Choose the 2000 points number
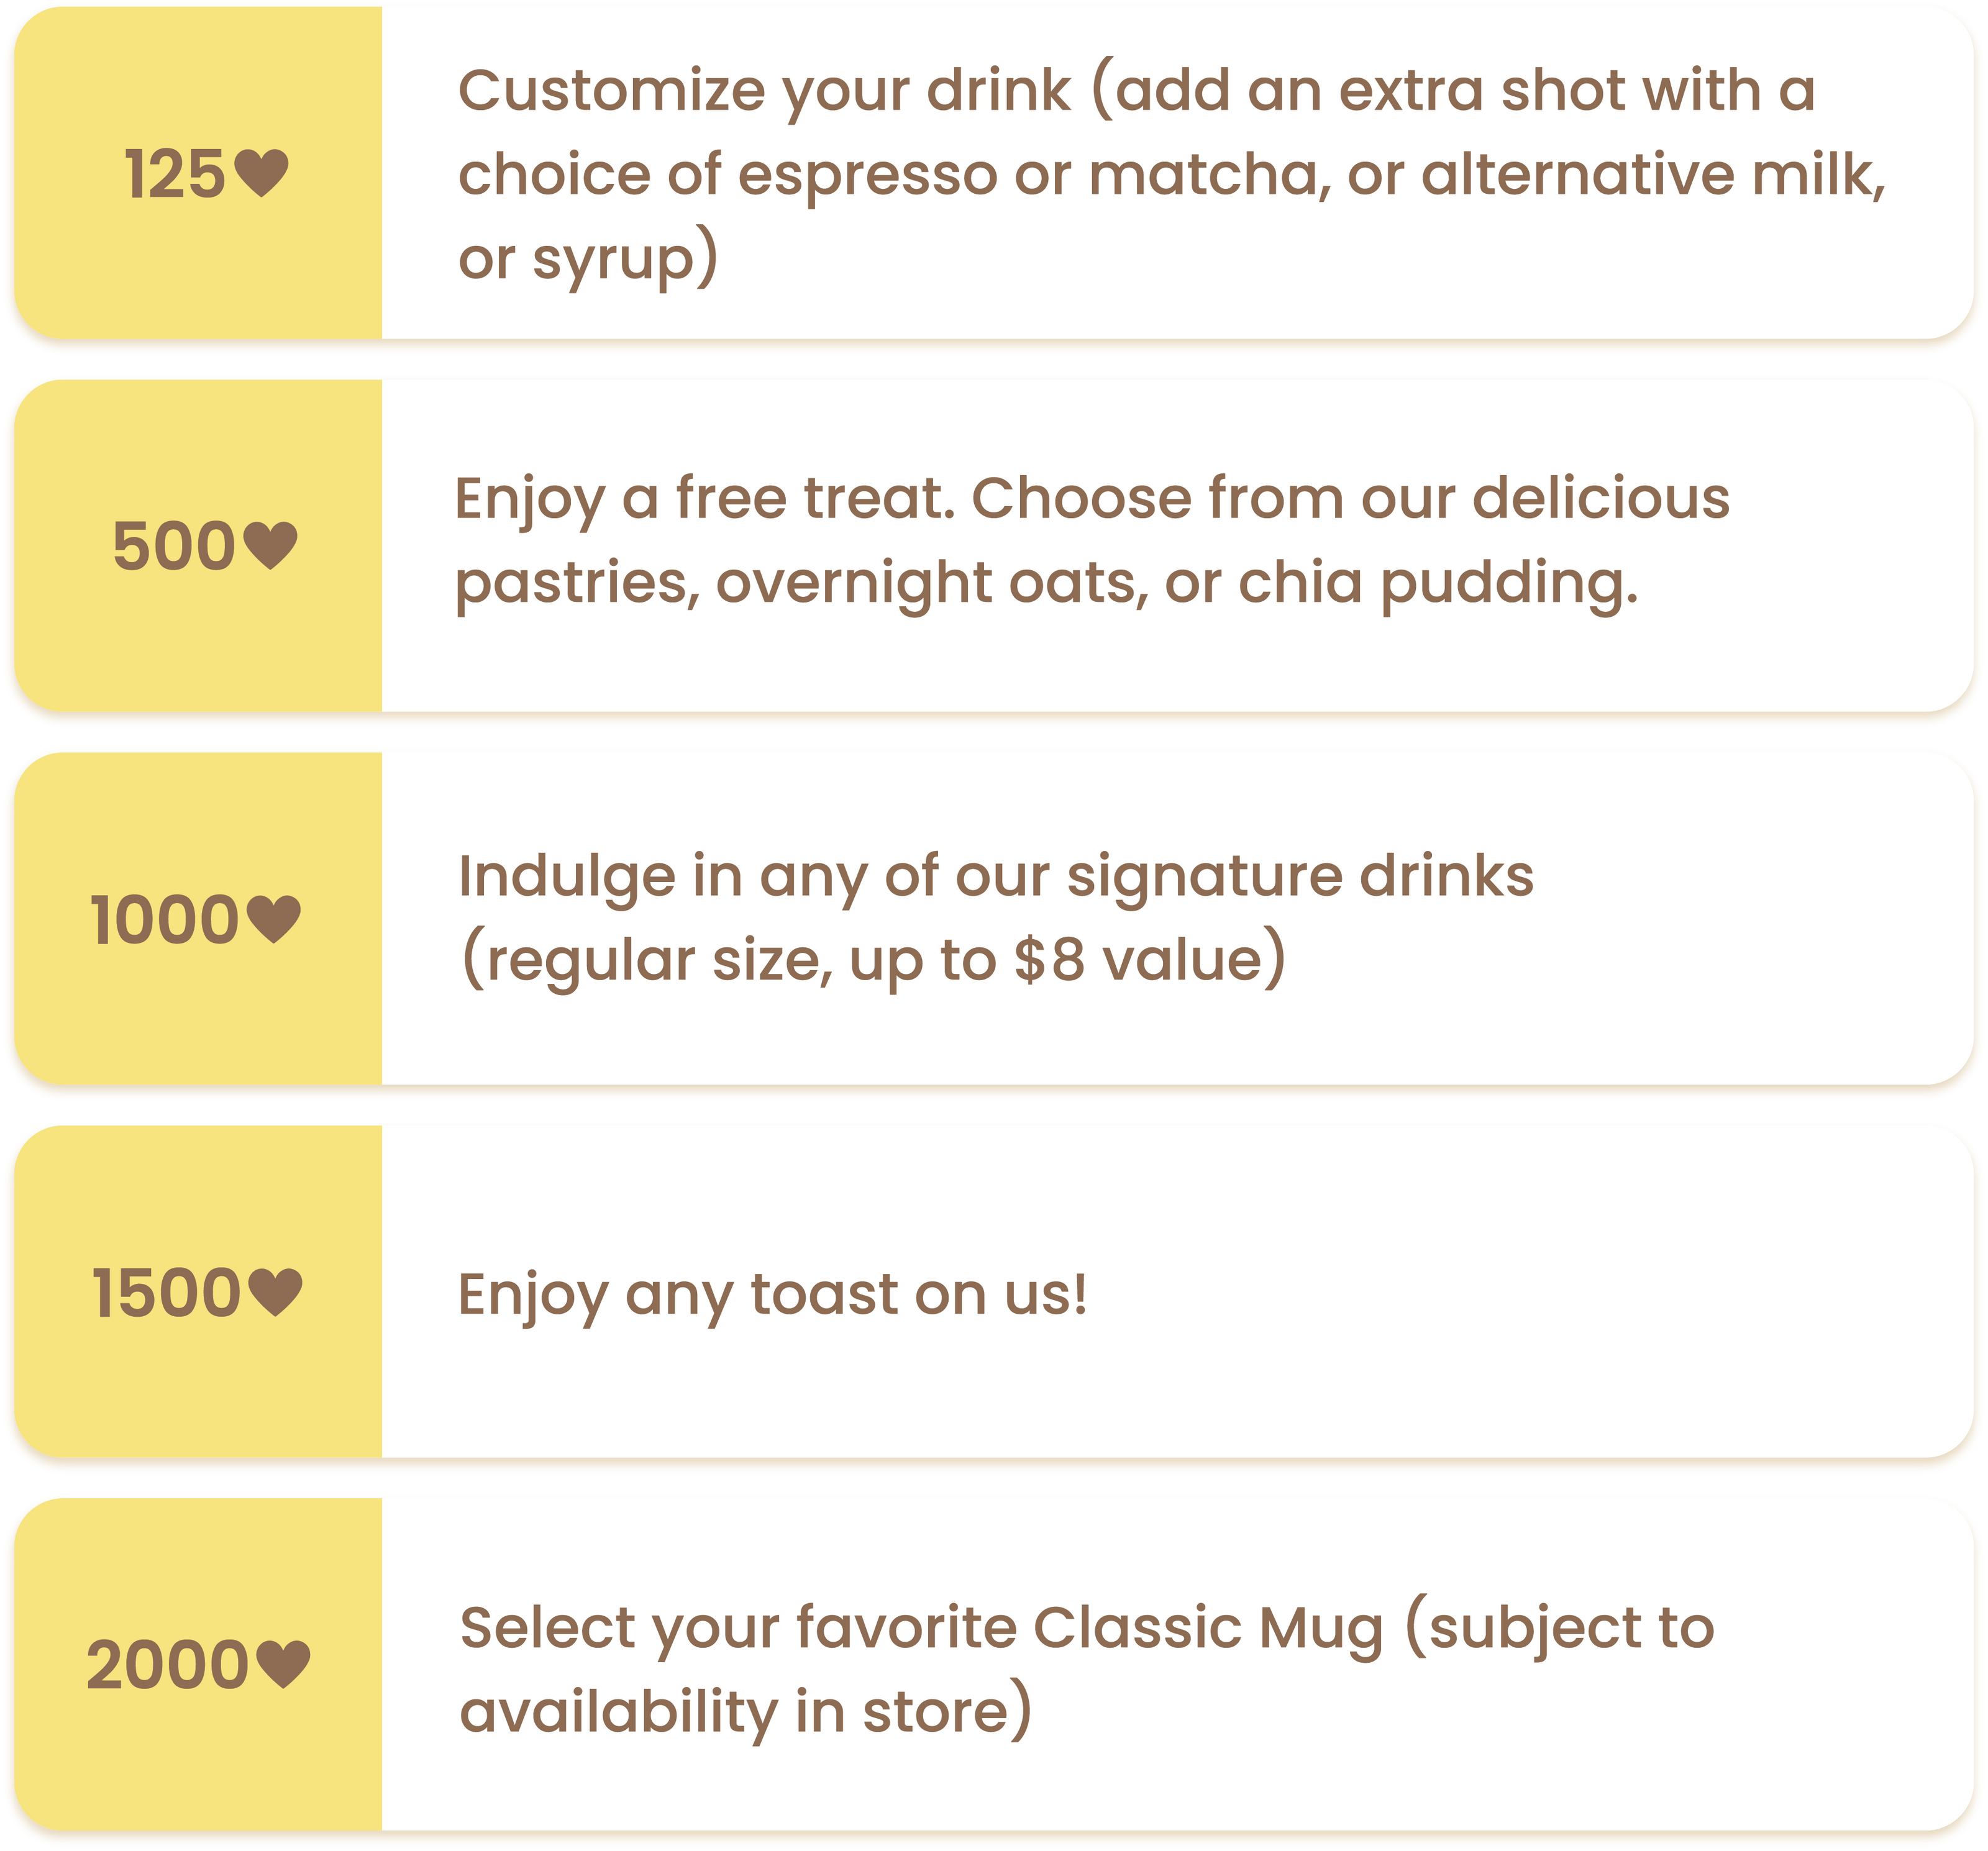This screenshot has width=1988, height=1851. tap(167, 1666)
